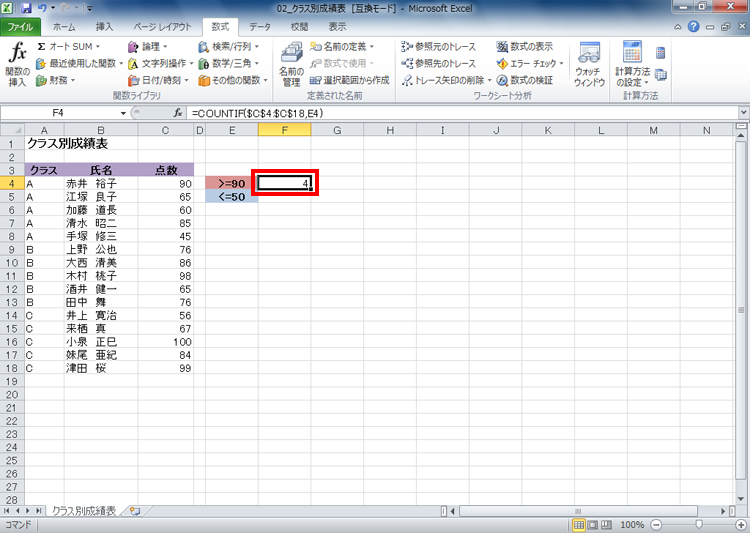Switch to Page Layout view in status bar
The height and width of the screenshot is (533, 750).
coord(592,525)
